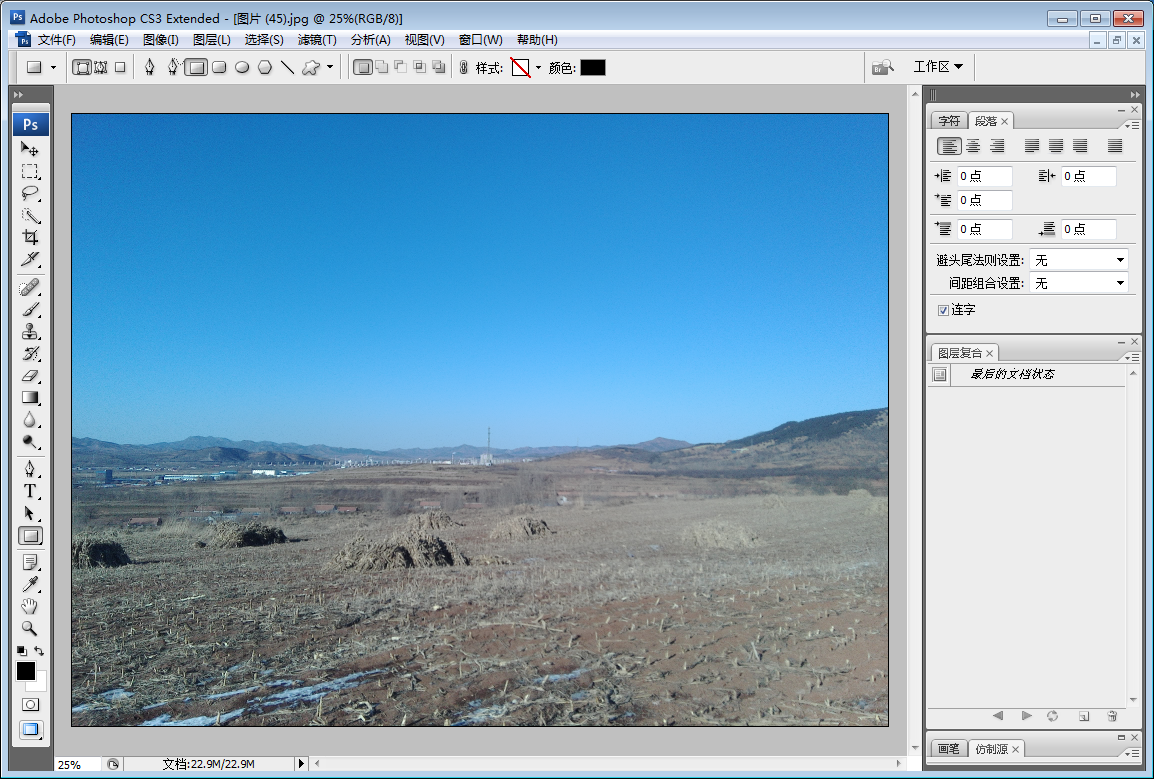
Task: Select the Horizontal Type tool
Action: [x=30, y=491]
